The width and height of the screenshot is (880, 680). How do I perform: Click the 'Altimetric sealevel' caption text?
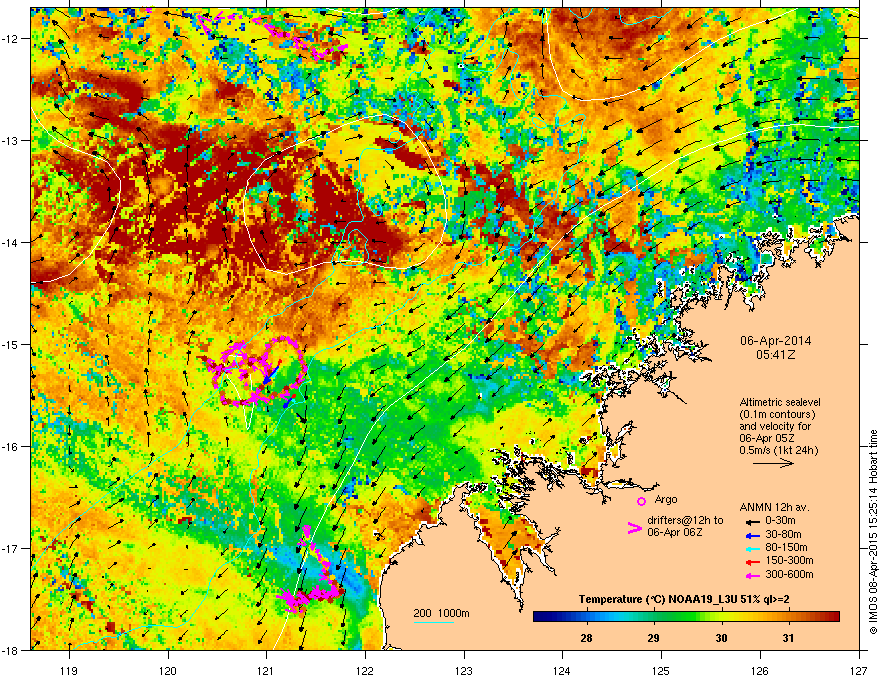pyautogui.click(x=780, y=402)
